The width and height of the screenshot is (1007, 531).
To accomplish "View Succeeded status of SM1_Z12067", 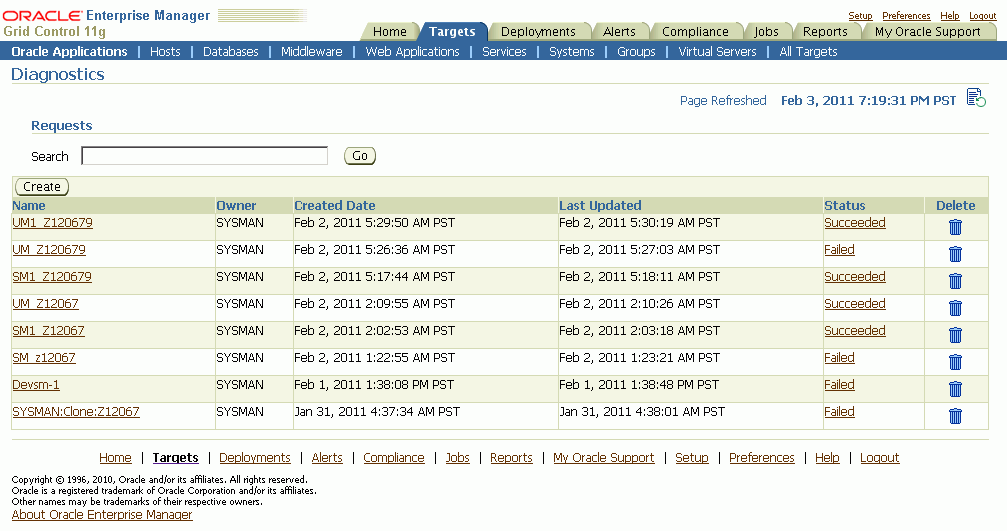I will [x=855, y=331].
